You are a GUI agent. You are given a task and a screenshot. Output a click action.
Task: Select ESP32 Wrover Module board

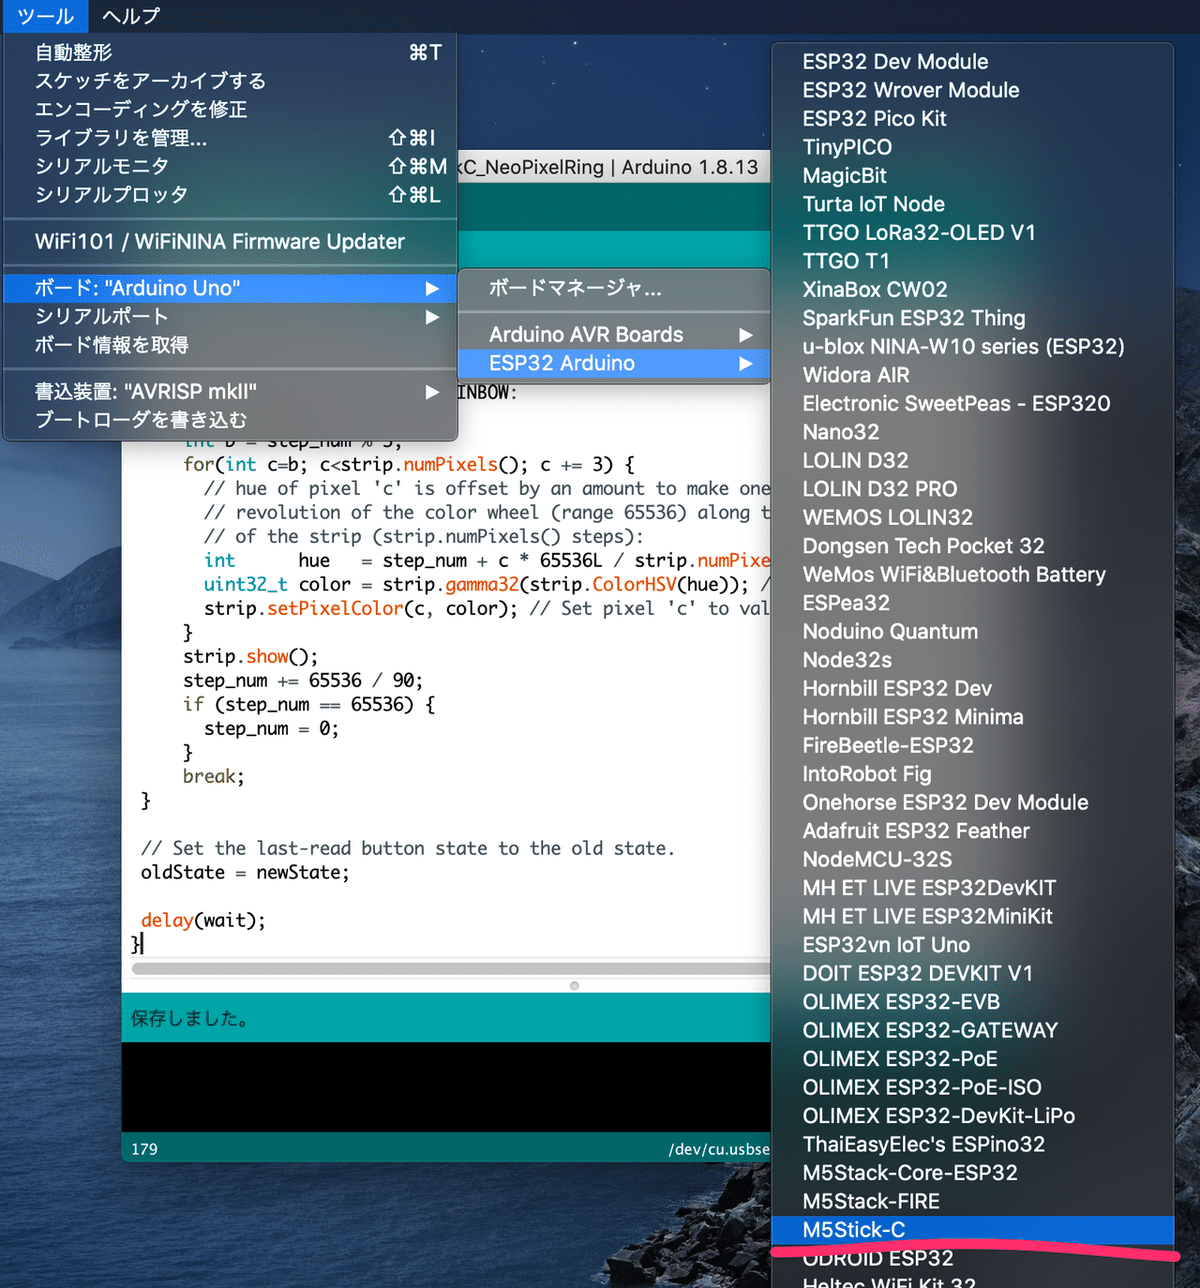972,90
